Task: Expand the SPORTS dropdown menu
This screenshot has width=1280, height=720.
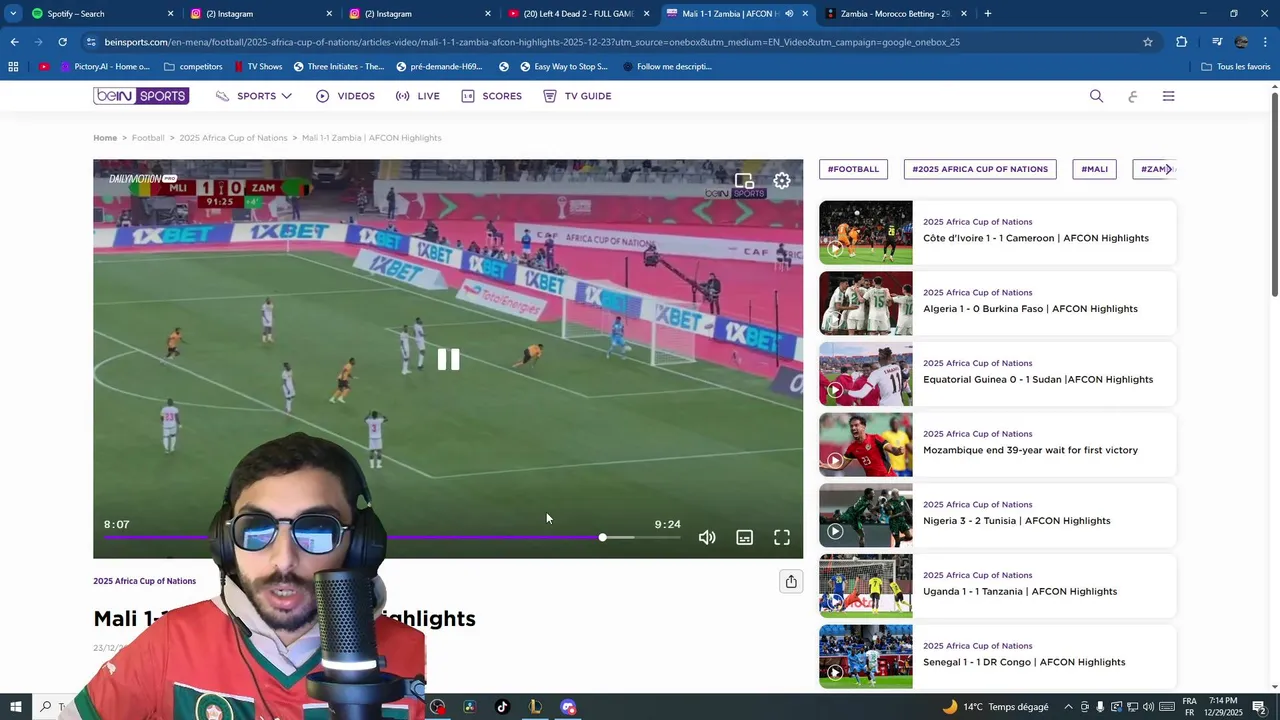Action: tap(254, 96)
